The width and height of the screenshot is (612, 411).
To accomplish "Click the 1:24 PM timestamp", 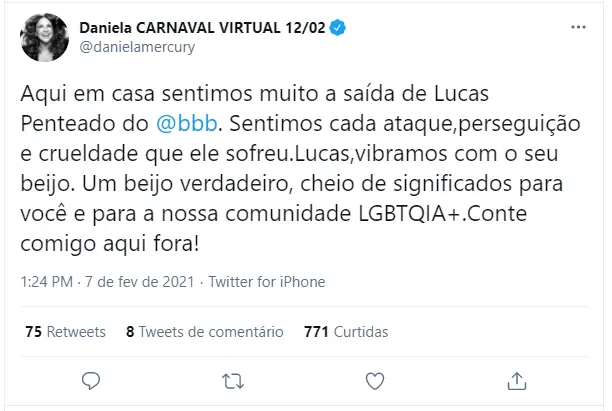I will [49, 282].
